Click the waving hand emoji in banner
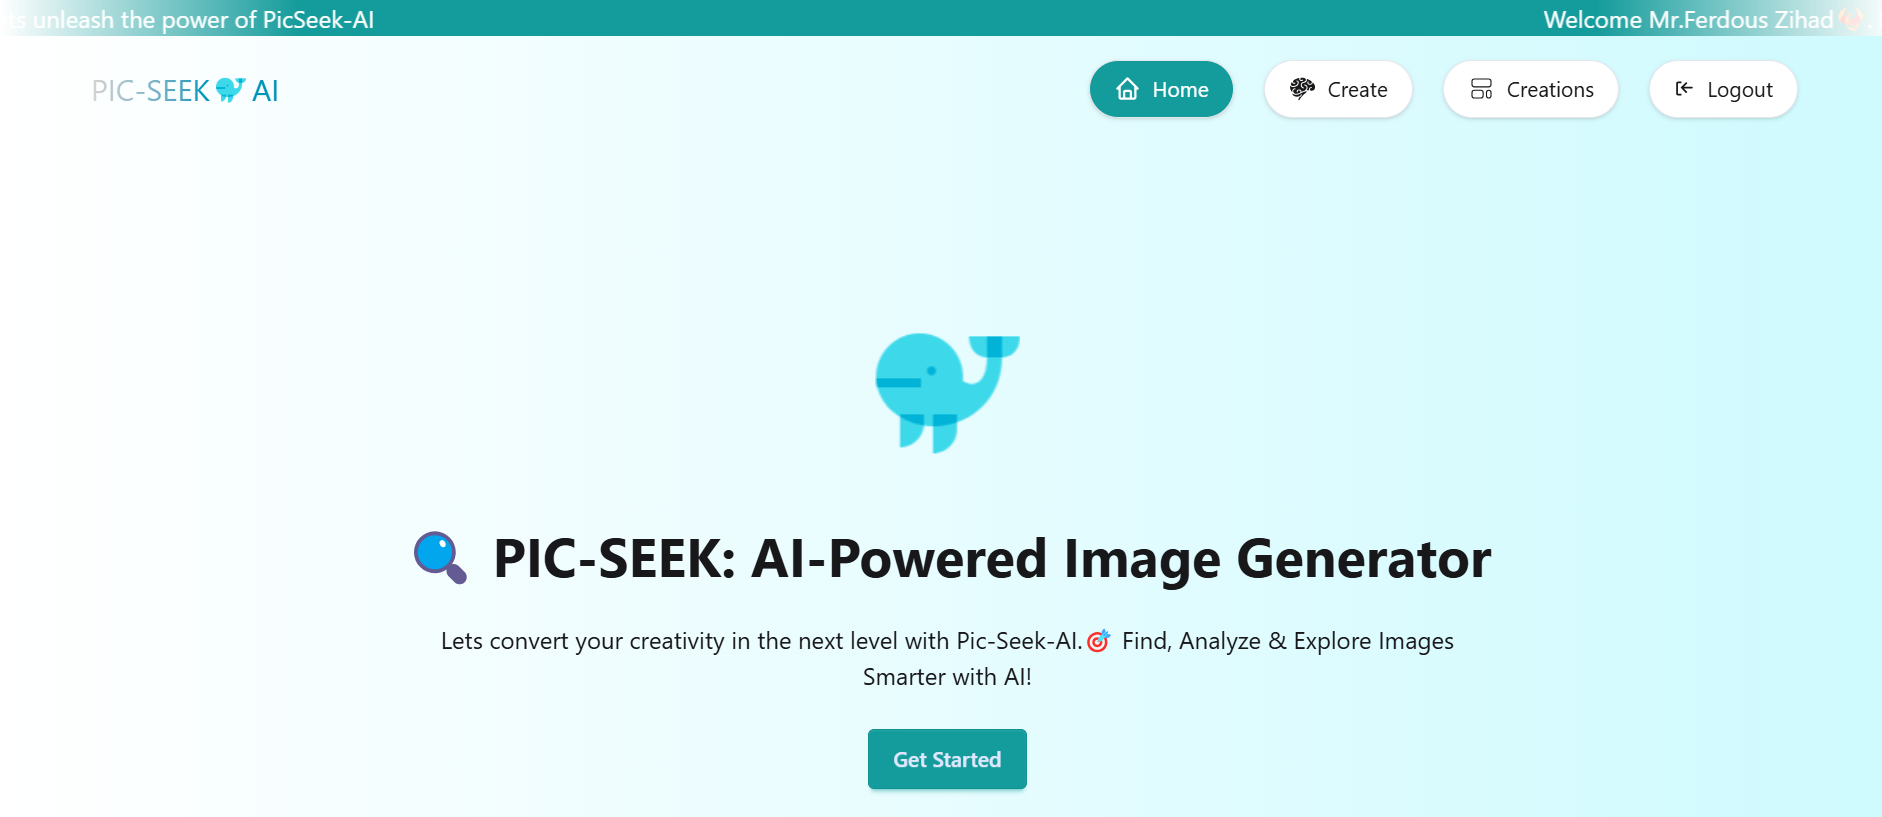Screen dimensions: 1882x817 click(x=1849, y=19)
